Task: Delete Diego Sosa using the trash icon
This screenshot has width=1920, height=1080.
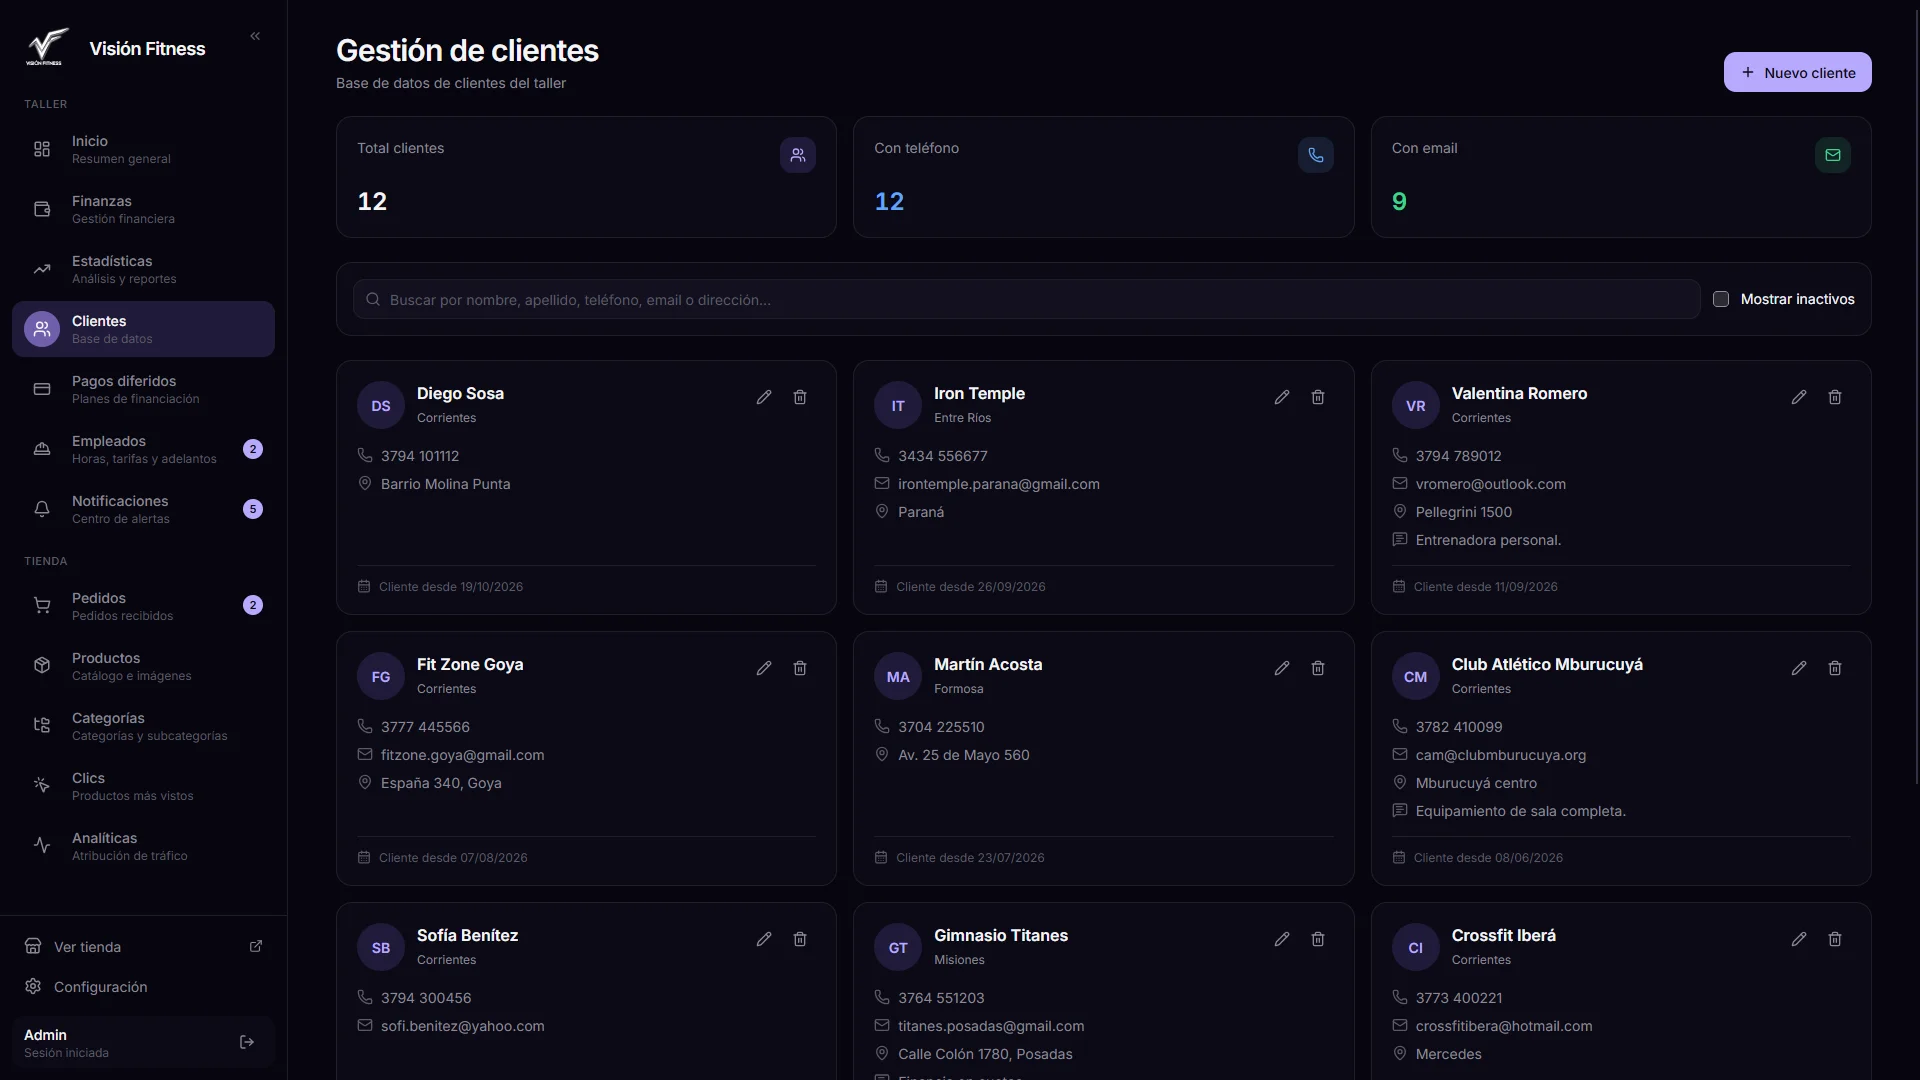Action: point(800,397)
